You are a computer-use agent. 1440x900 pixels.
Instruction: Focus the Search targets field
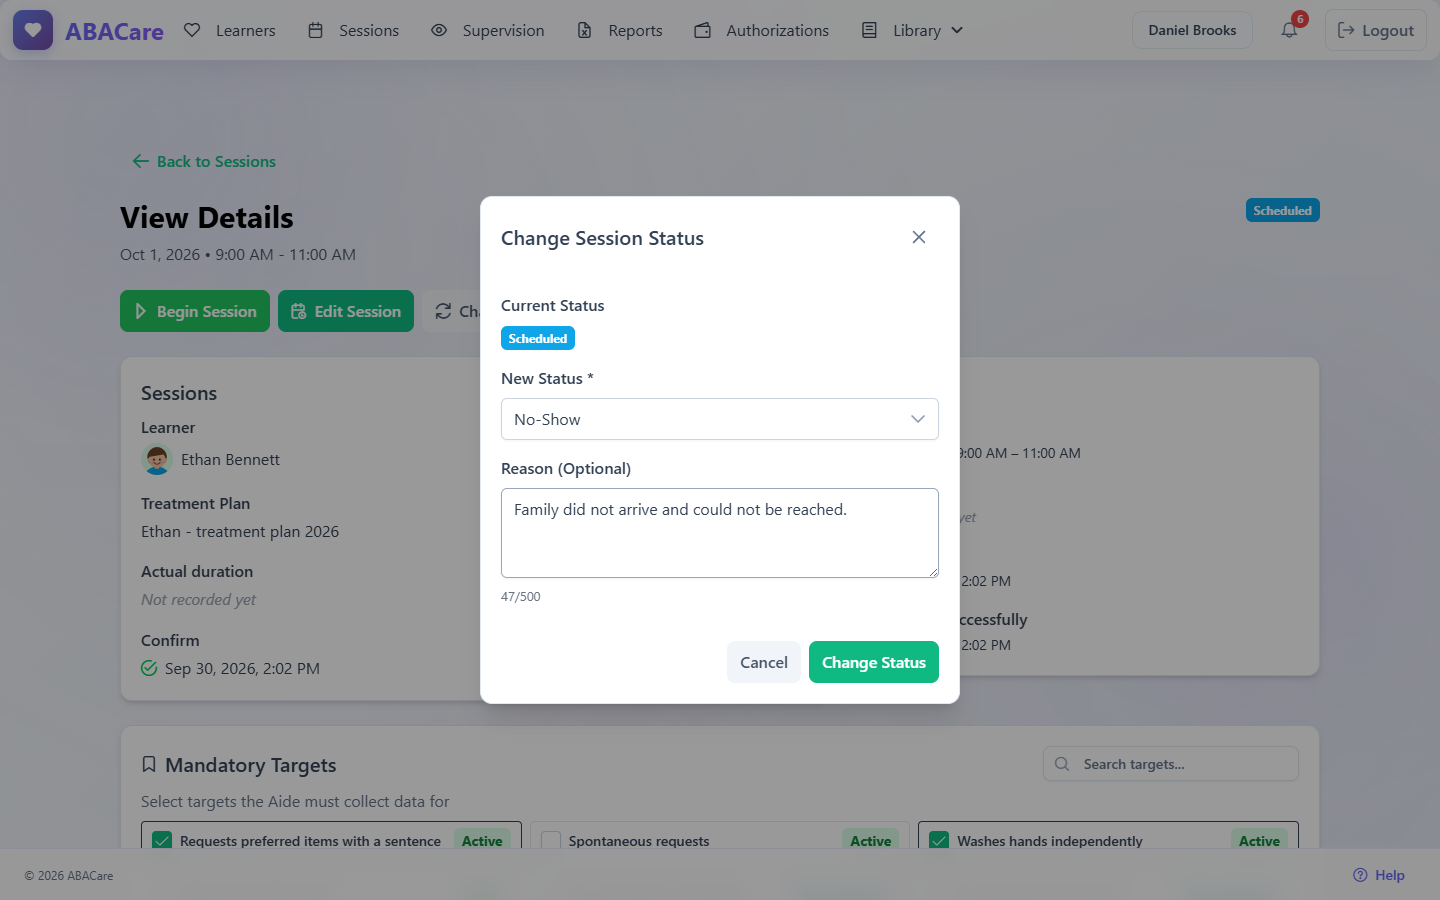click(1171, 764)
